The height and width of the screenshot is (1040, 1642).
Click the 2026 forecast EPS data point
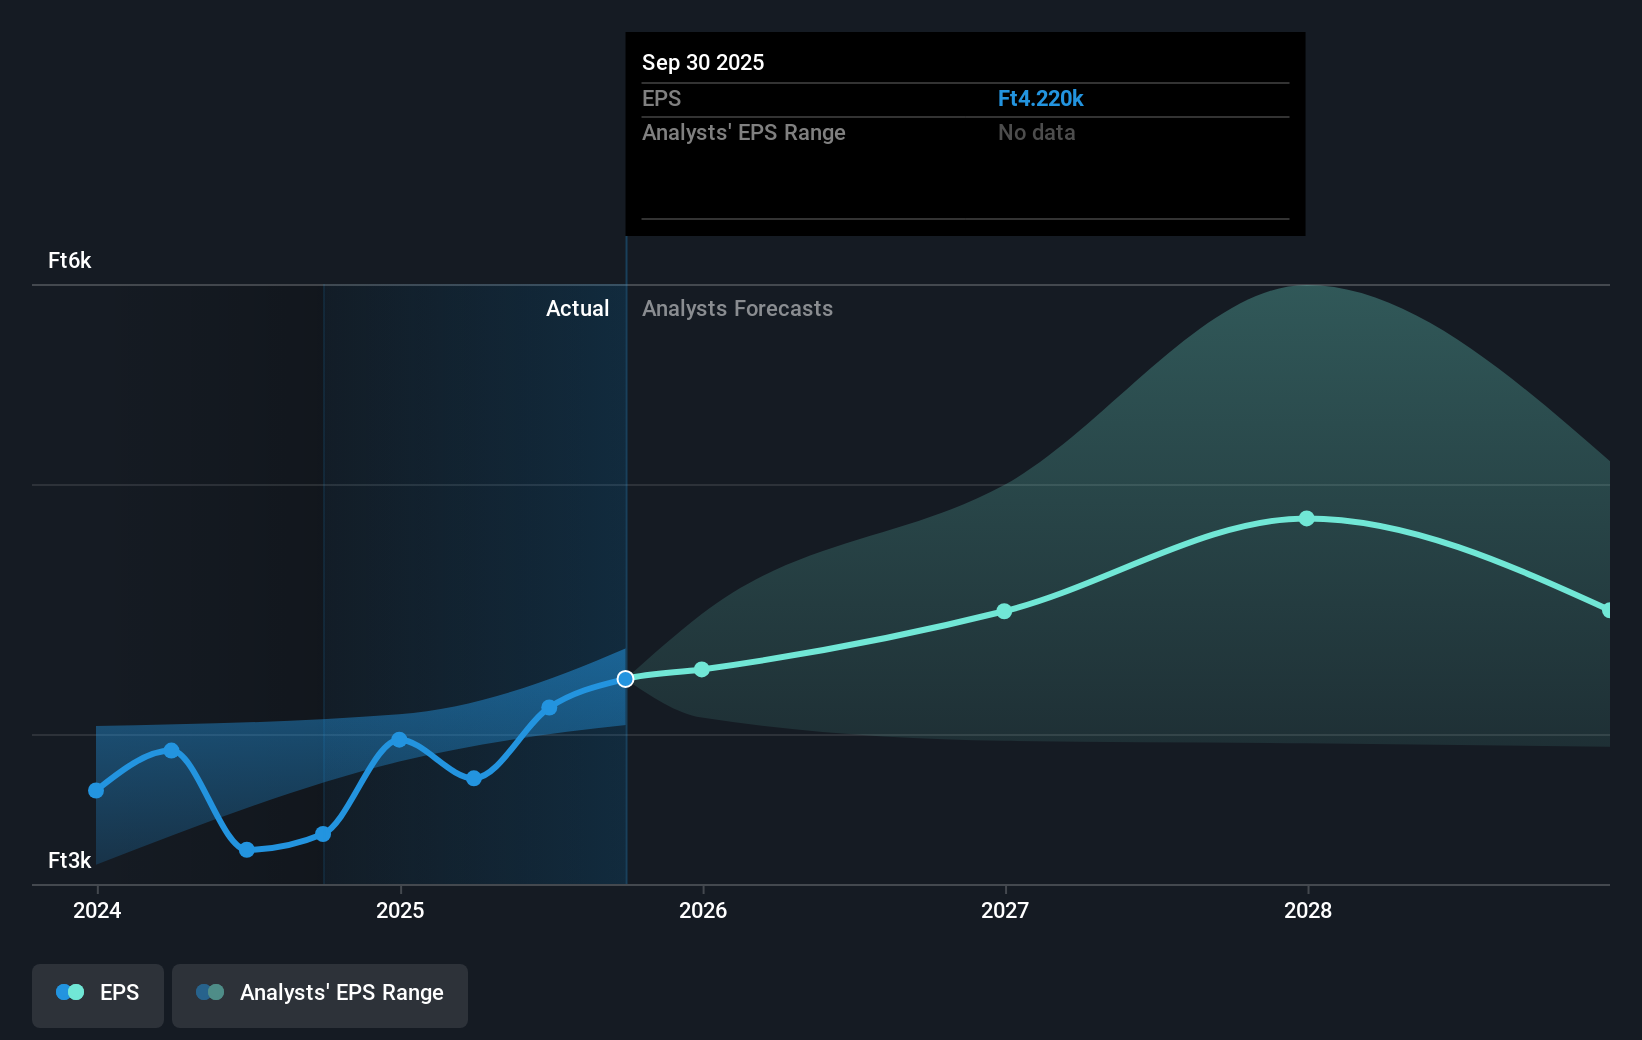click(702, 669)
